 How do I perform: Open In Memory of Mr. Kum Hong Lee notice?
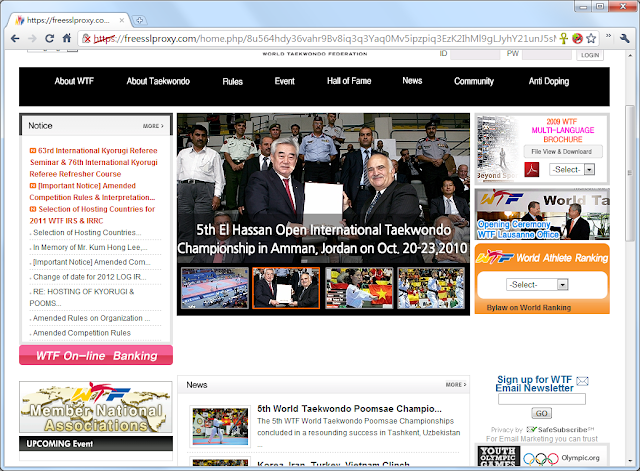pyautogui.click(x=90, y=247)
